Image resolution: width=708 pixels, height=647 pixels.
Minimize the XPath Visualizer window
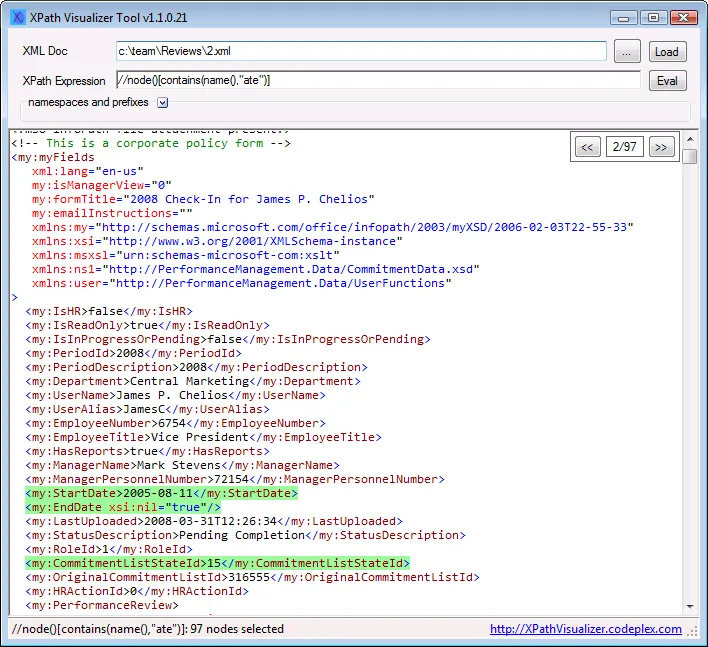coord(624,18)
